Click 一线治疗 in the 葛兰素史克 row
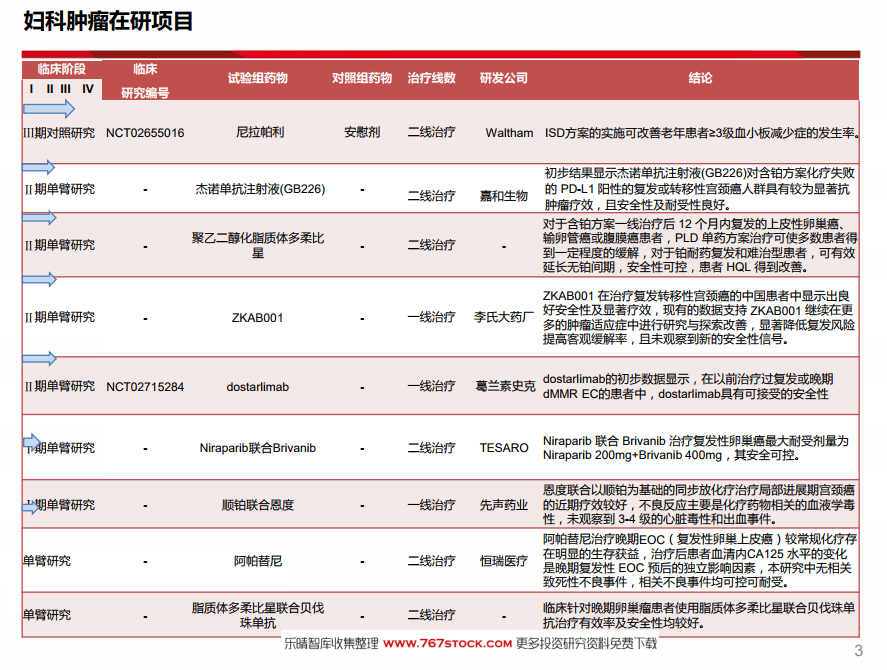887x670 pixels. point(432,386)
